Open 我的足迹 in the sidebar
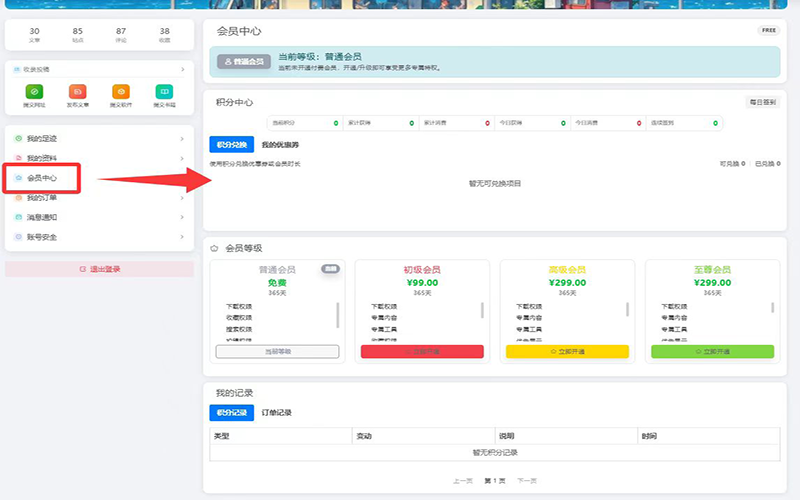This screenshot has width=800, height=500. [41, 138]
